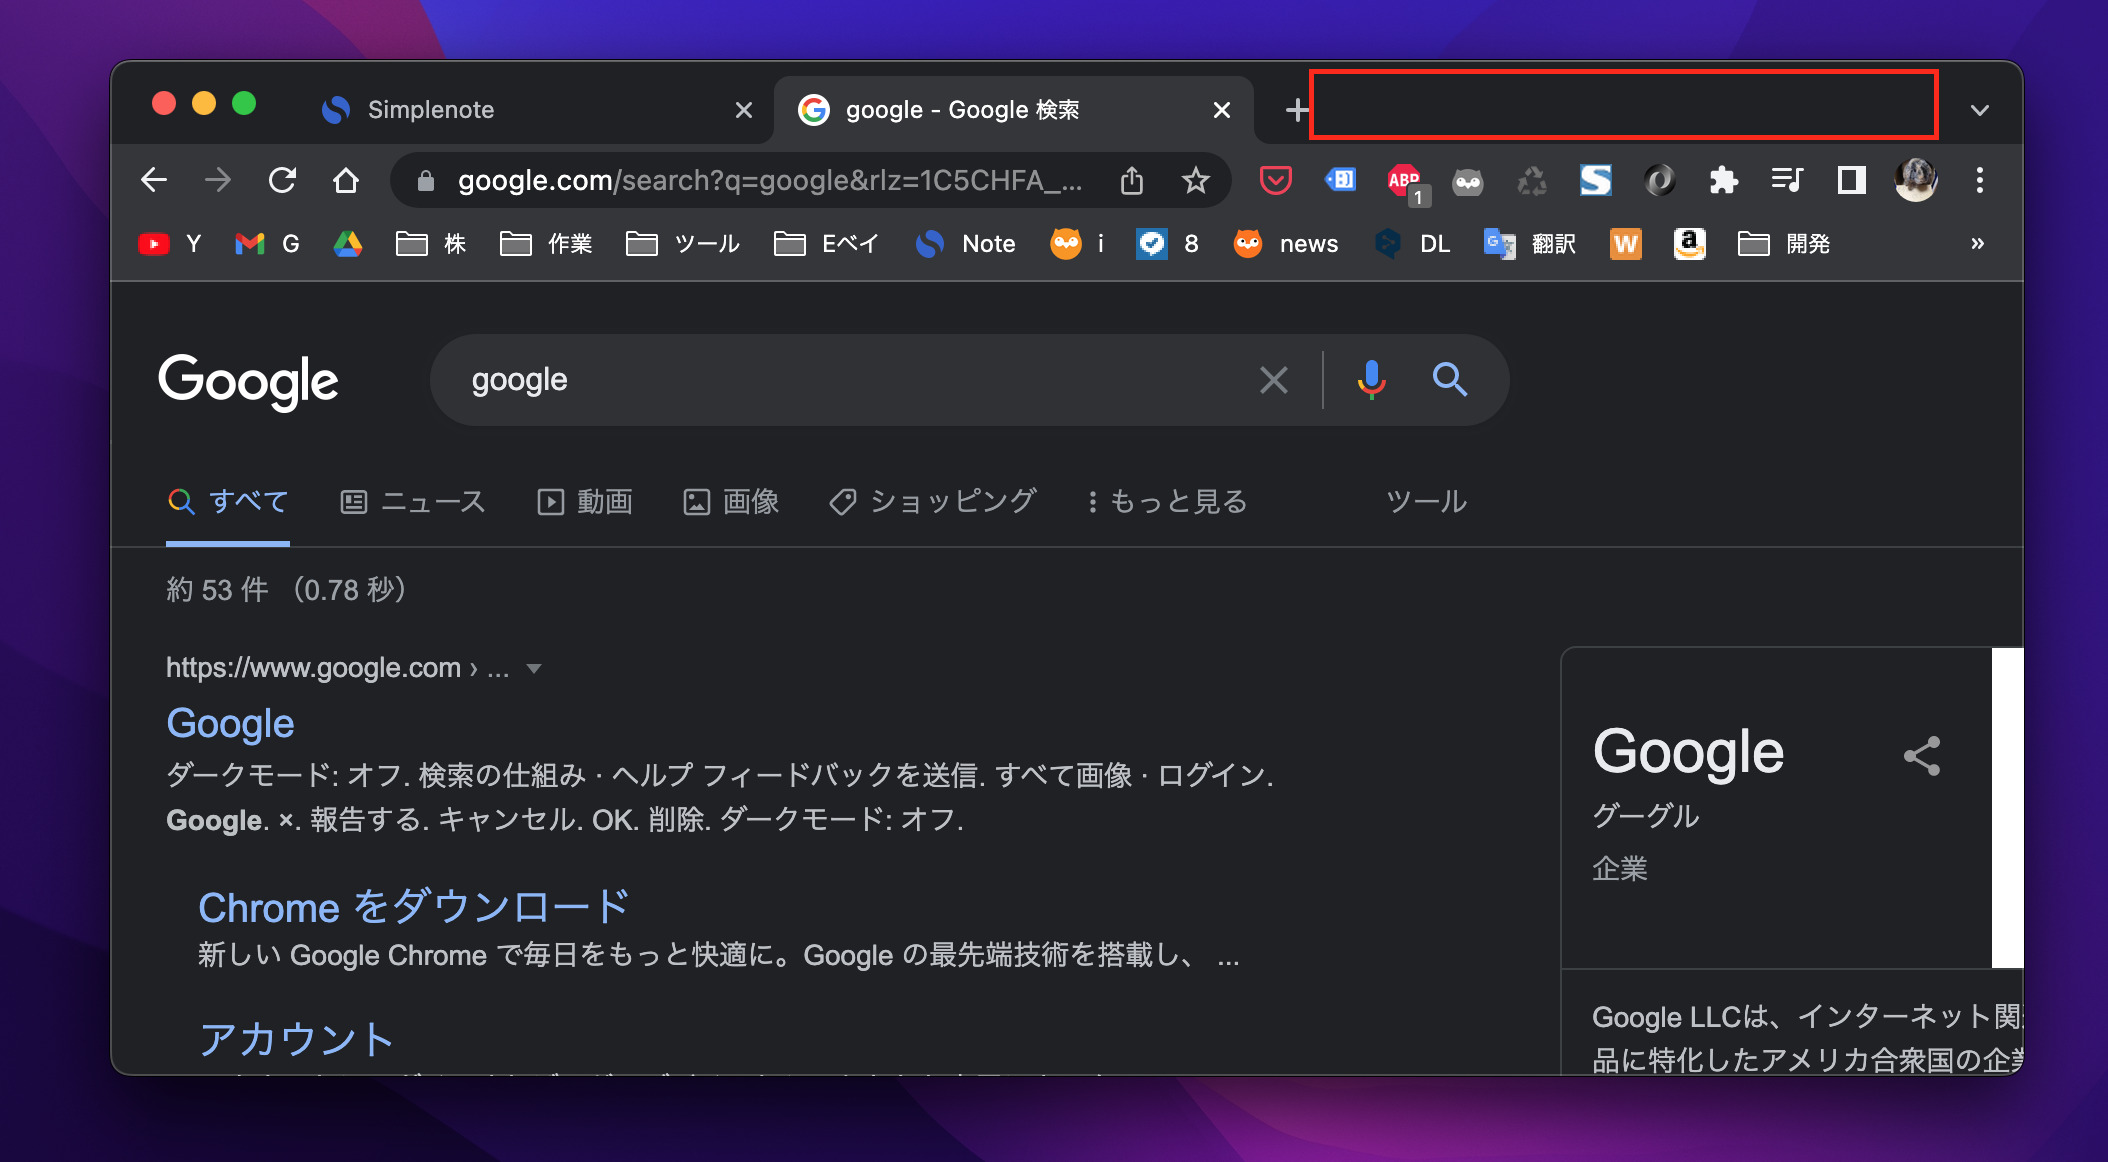
Task: Start voice search with the microphone
Action: coord(1371,380)
